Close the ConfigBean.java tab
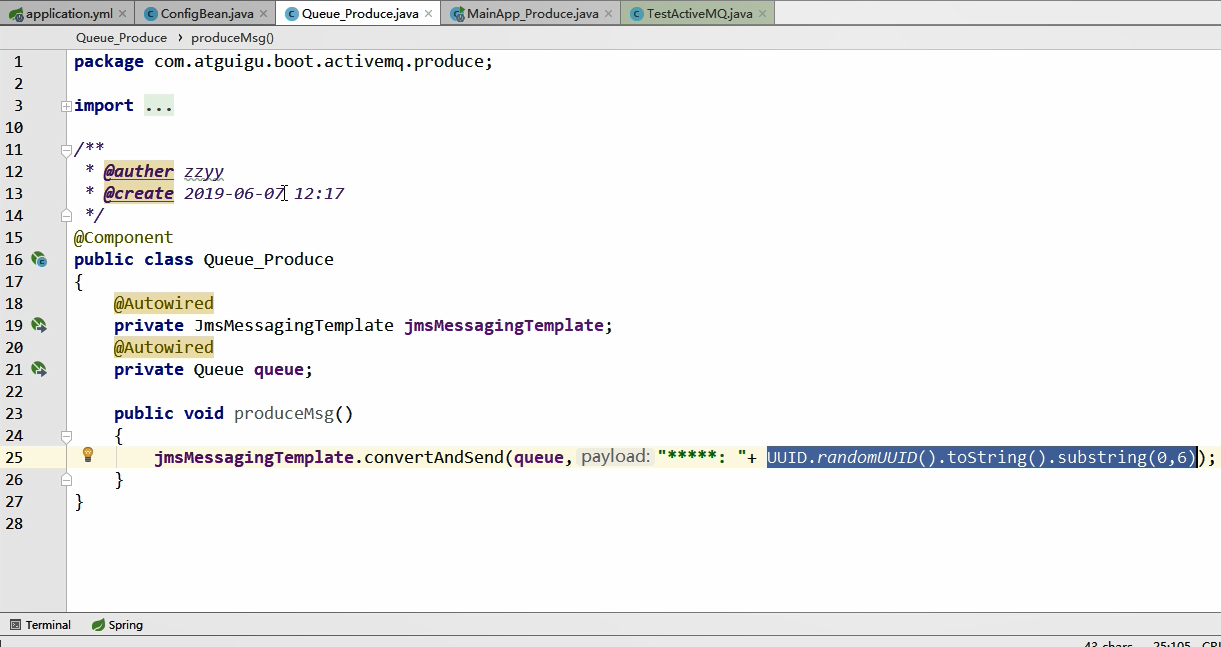 263,14
